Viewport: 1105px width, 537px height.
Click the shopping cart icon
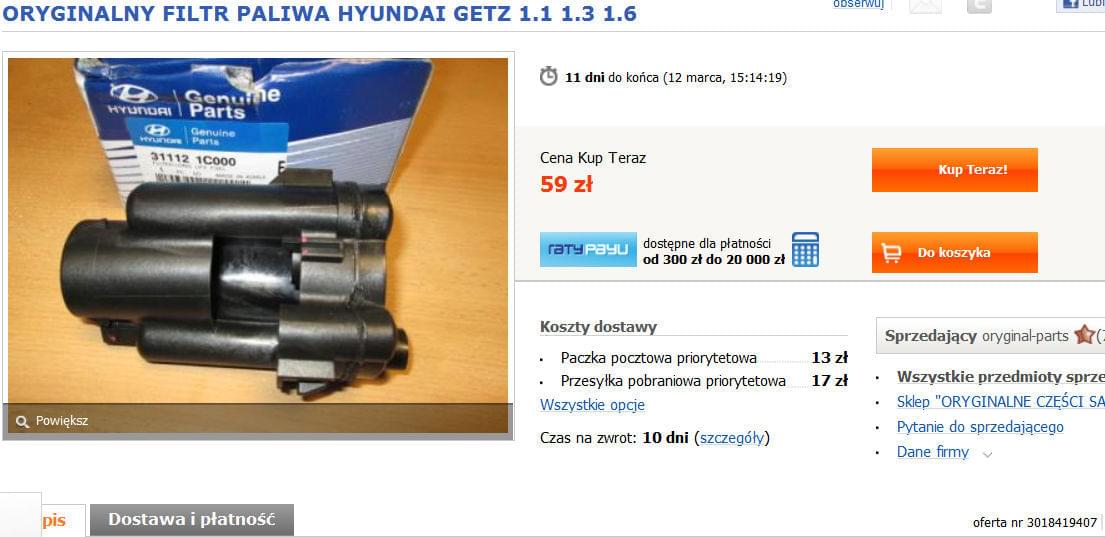891,252
